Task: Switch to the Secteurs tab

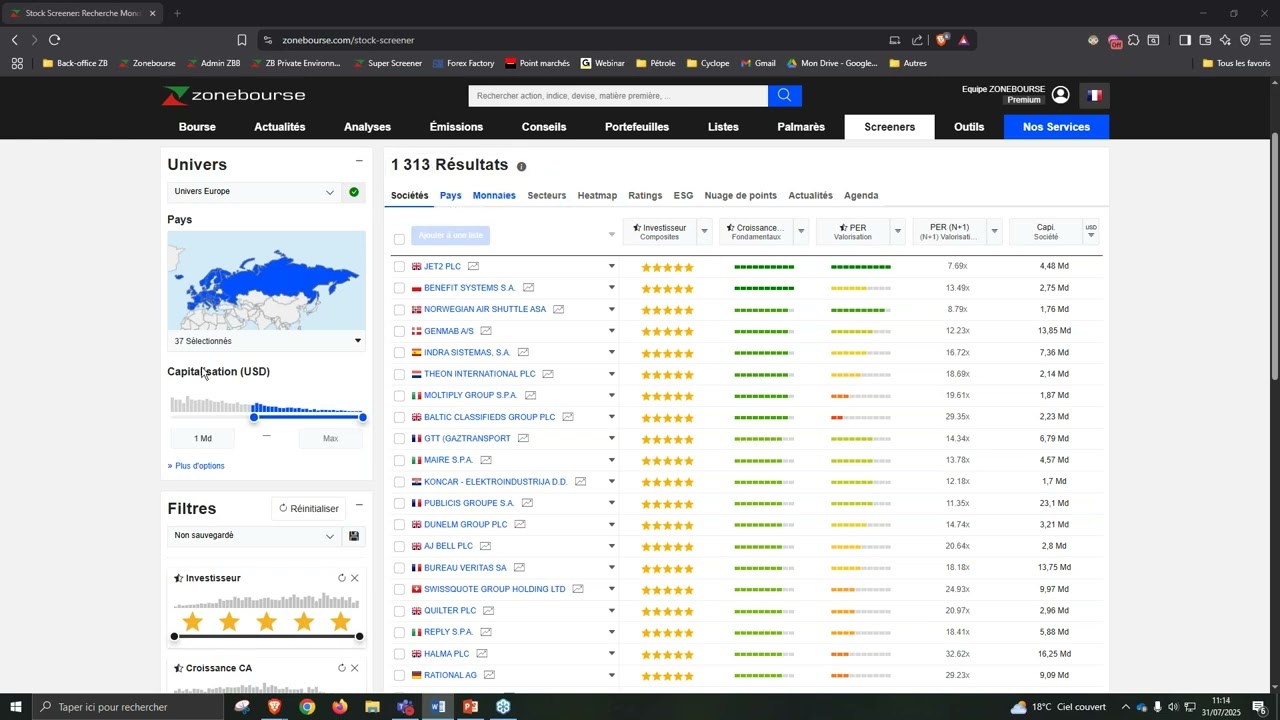Action: click(547, 196)
